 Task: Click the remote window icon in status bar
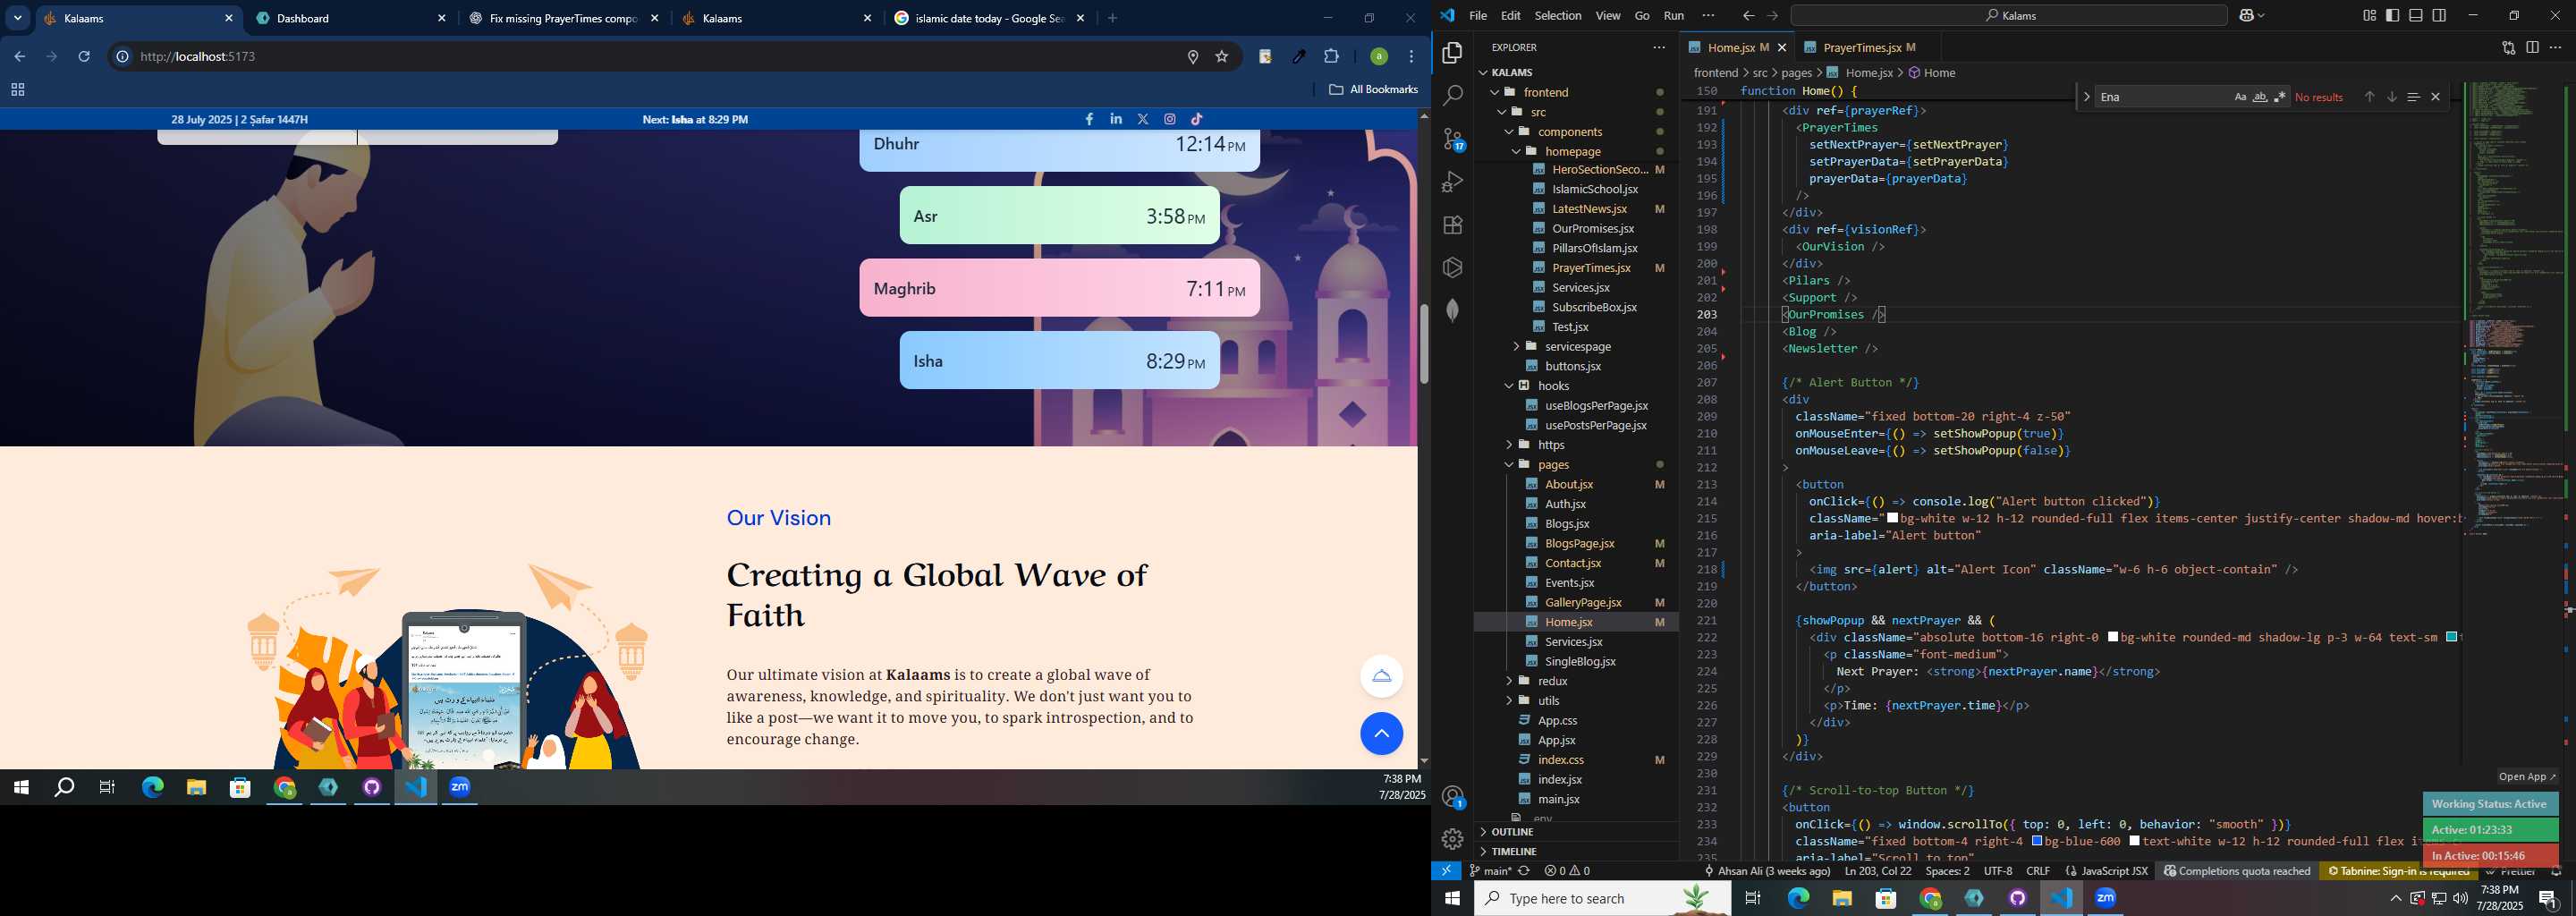pos(1446,871)
